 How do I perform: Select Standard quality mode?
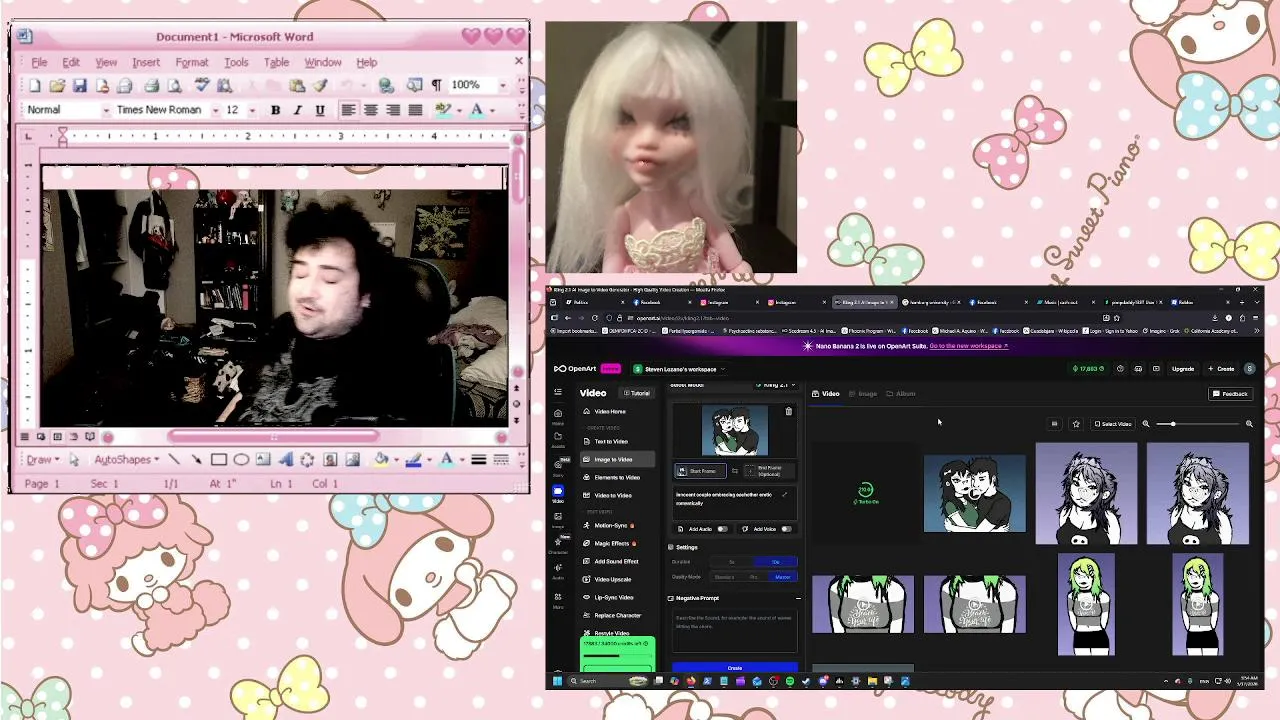(x=724, y=577)
